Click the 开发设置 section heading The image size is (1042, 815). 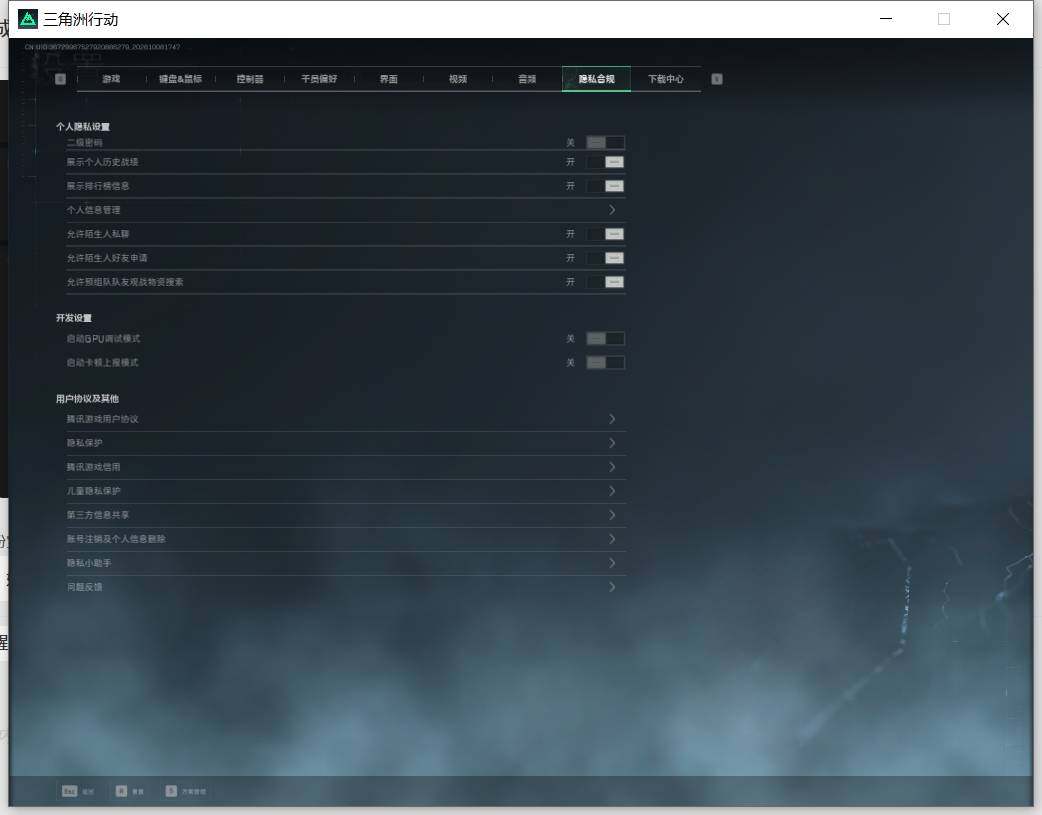click(74, 318)
